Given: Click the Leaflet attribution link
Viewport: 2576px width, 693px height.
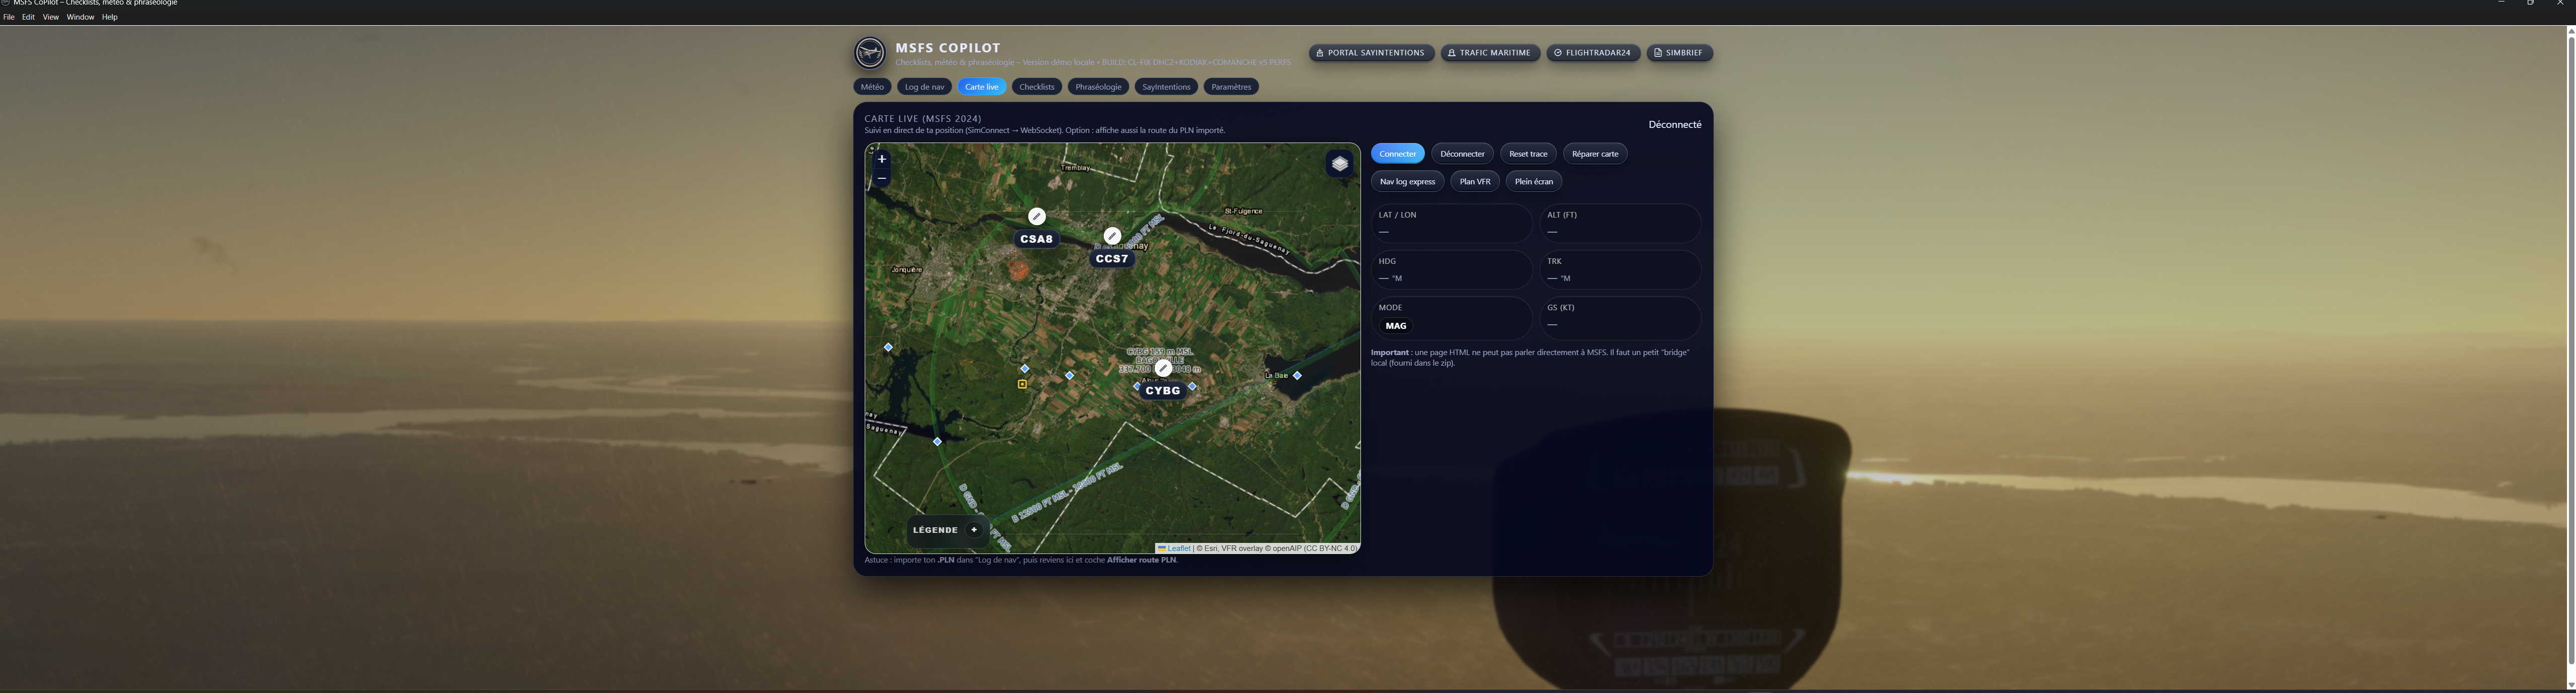Looking at the screenshot, I should (x=1178, y=548).
